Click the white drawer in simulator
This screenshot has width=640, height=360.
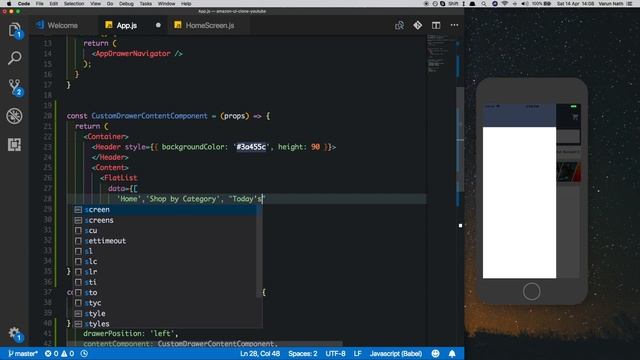(x=519, y=202)
